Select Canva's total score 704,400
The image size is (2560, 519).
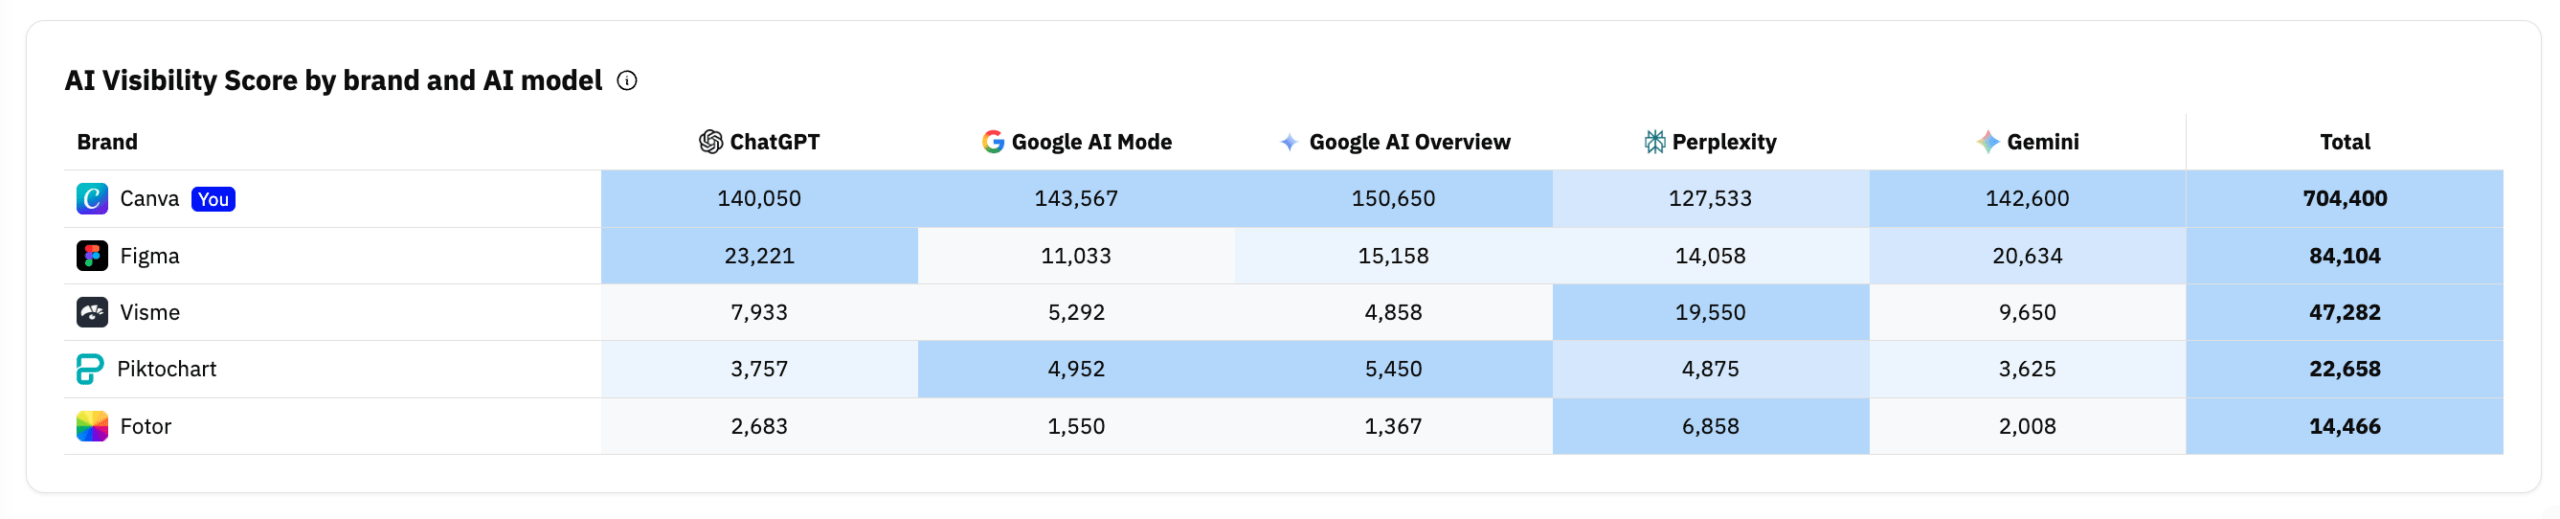tap(2345, 198)
